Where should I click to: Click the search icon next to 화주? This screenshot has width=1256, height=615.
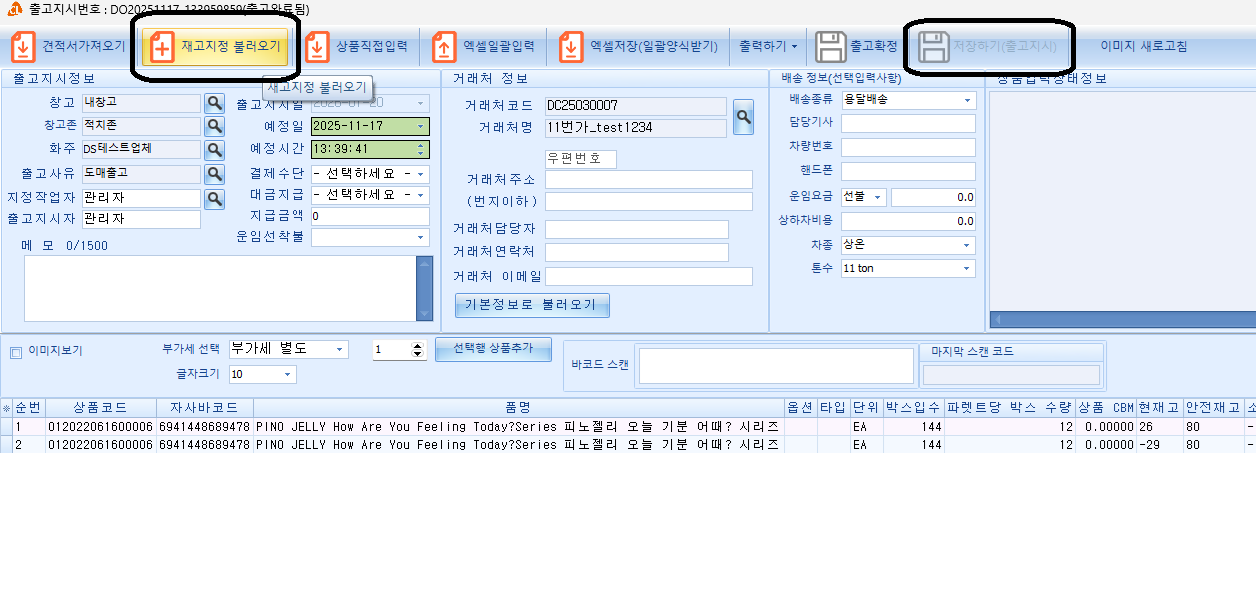[x=214, y=150]
